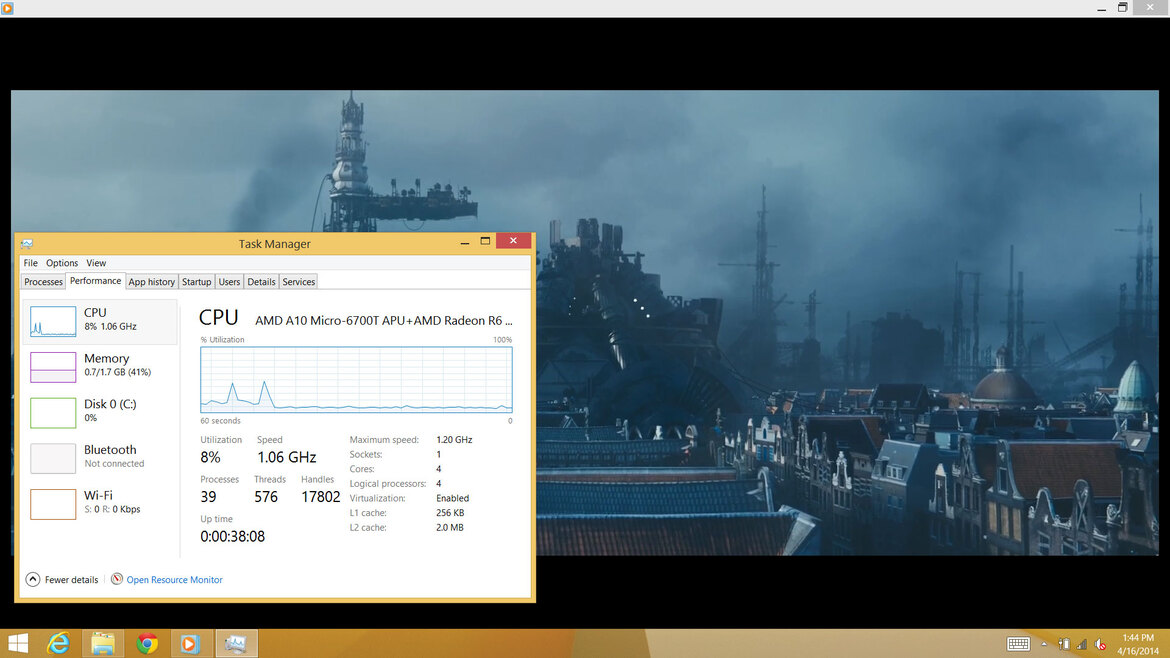Click the L2 cache 2.0 MB value

(x=449, y=527)
